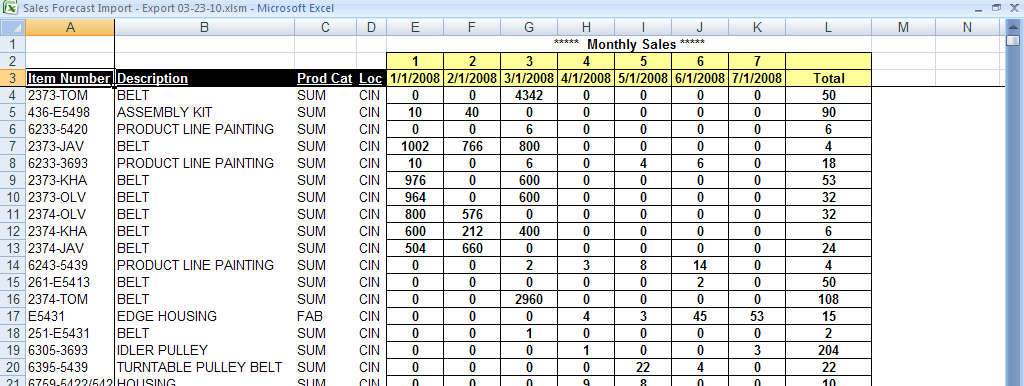Select item number cell '6305-3693'
The height and width of the screenshot is (386, 1024).
coord(70,350)
